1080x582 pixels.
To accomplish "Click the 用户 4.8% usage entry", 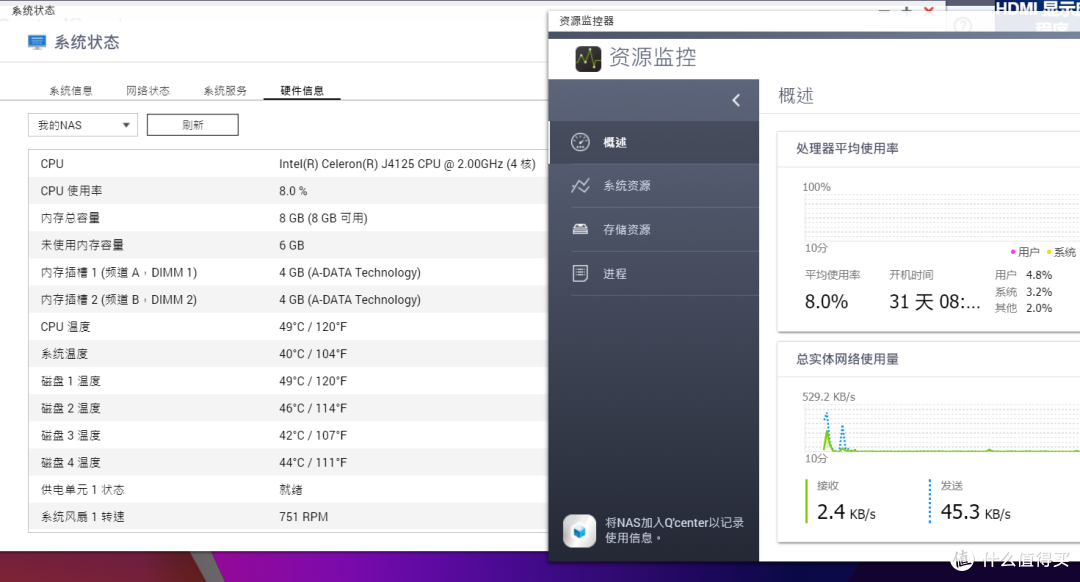I will [1023, 275].
